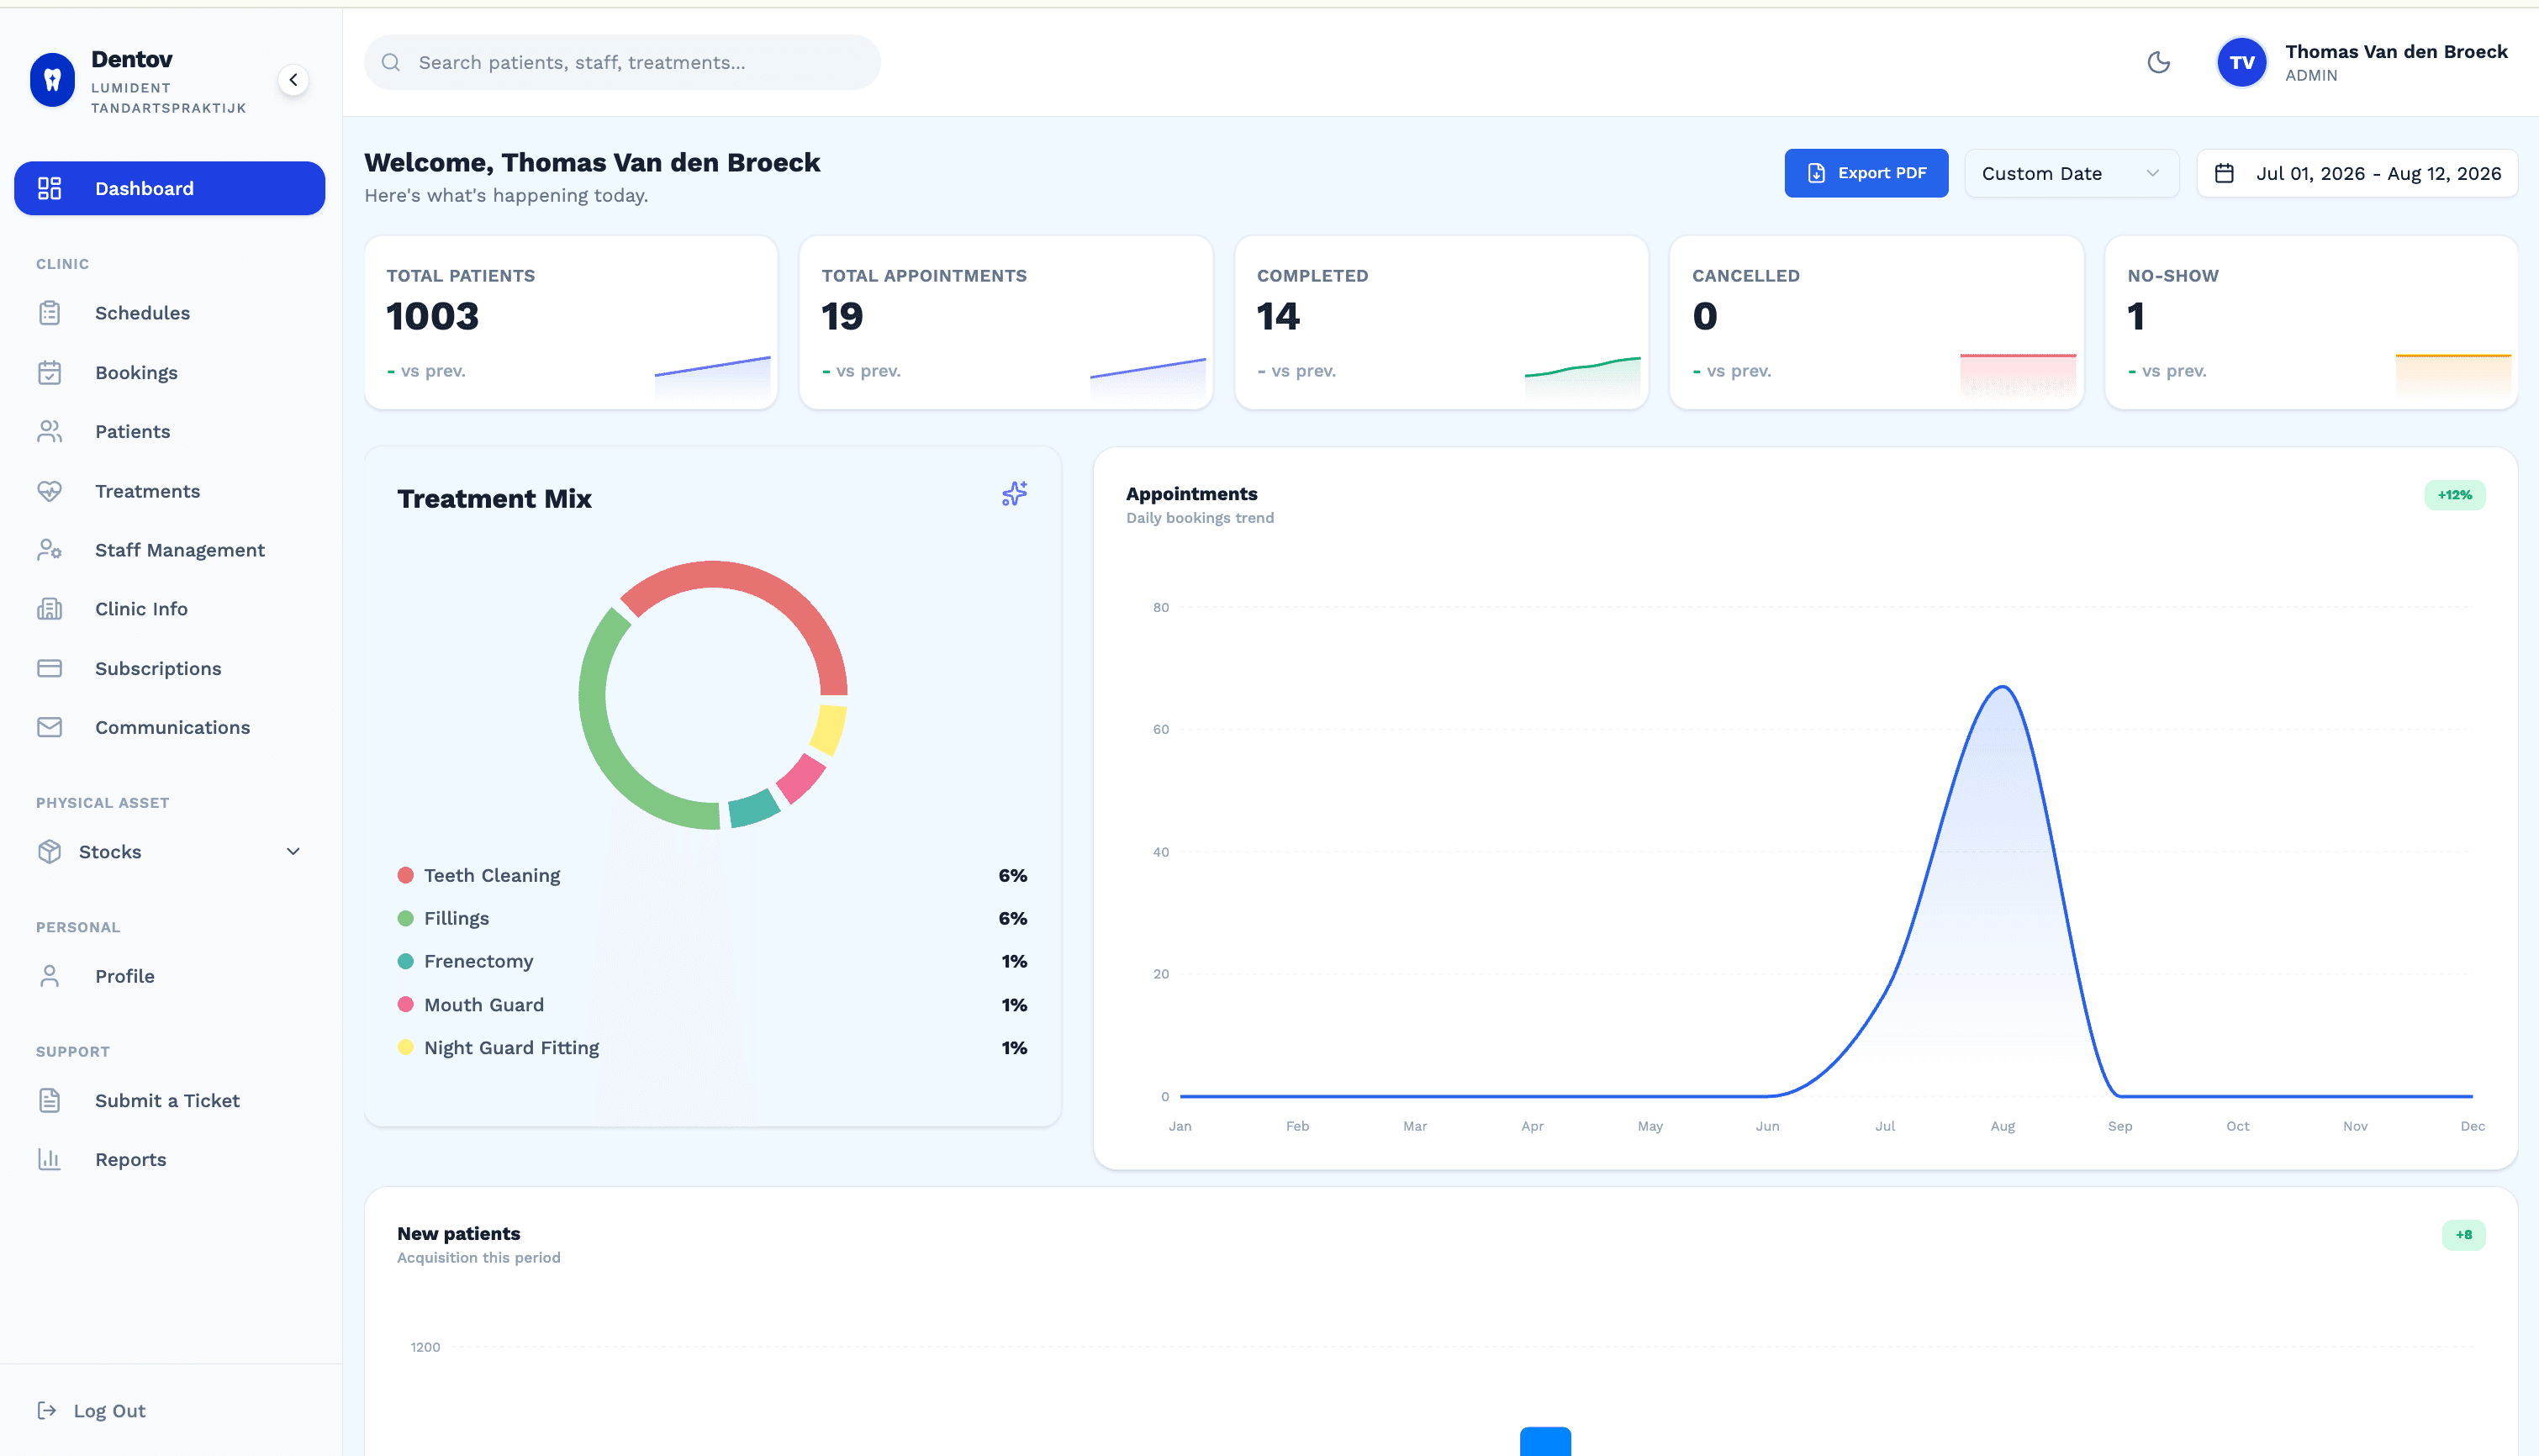Click the Night Guard Fitting legend label
This screenshot has height=1456, width=2539.
click(x=511, y=1047)
